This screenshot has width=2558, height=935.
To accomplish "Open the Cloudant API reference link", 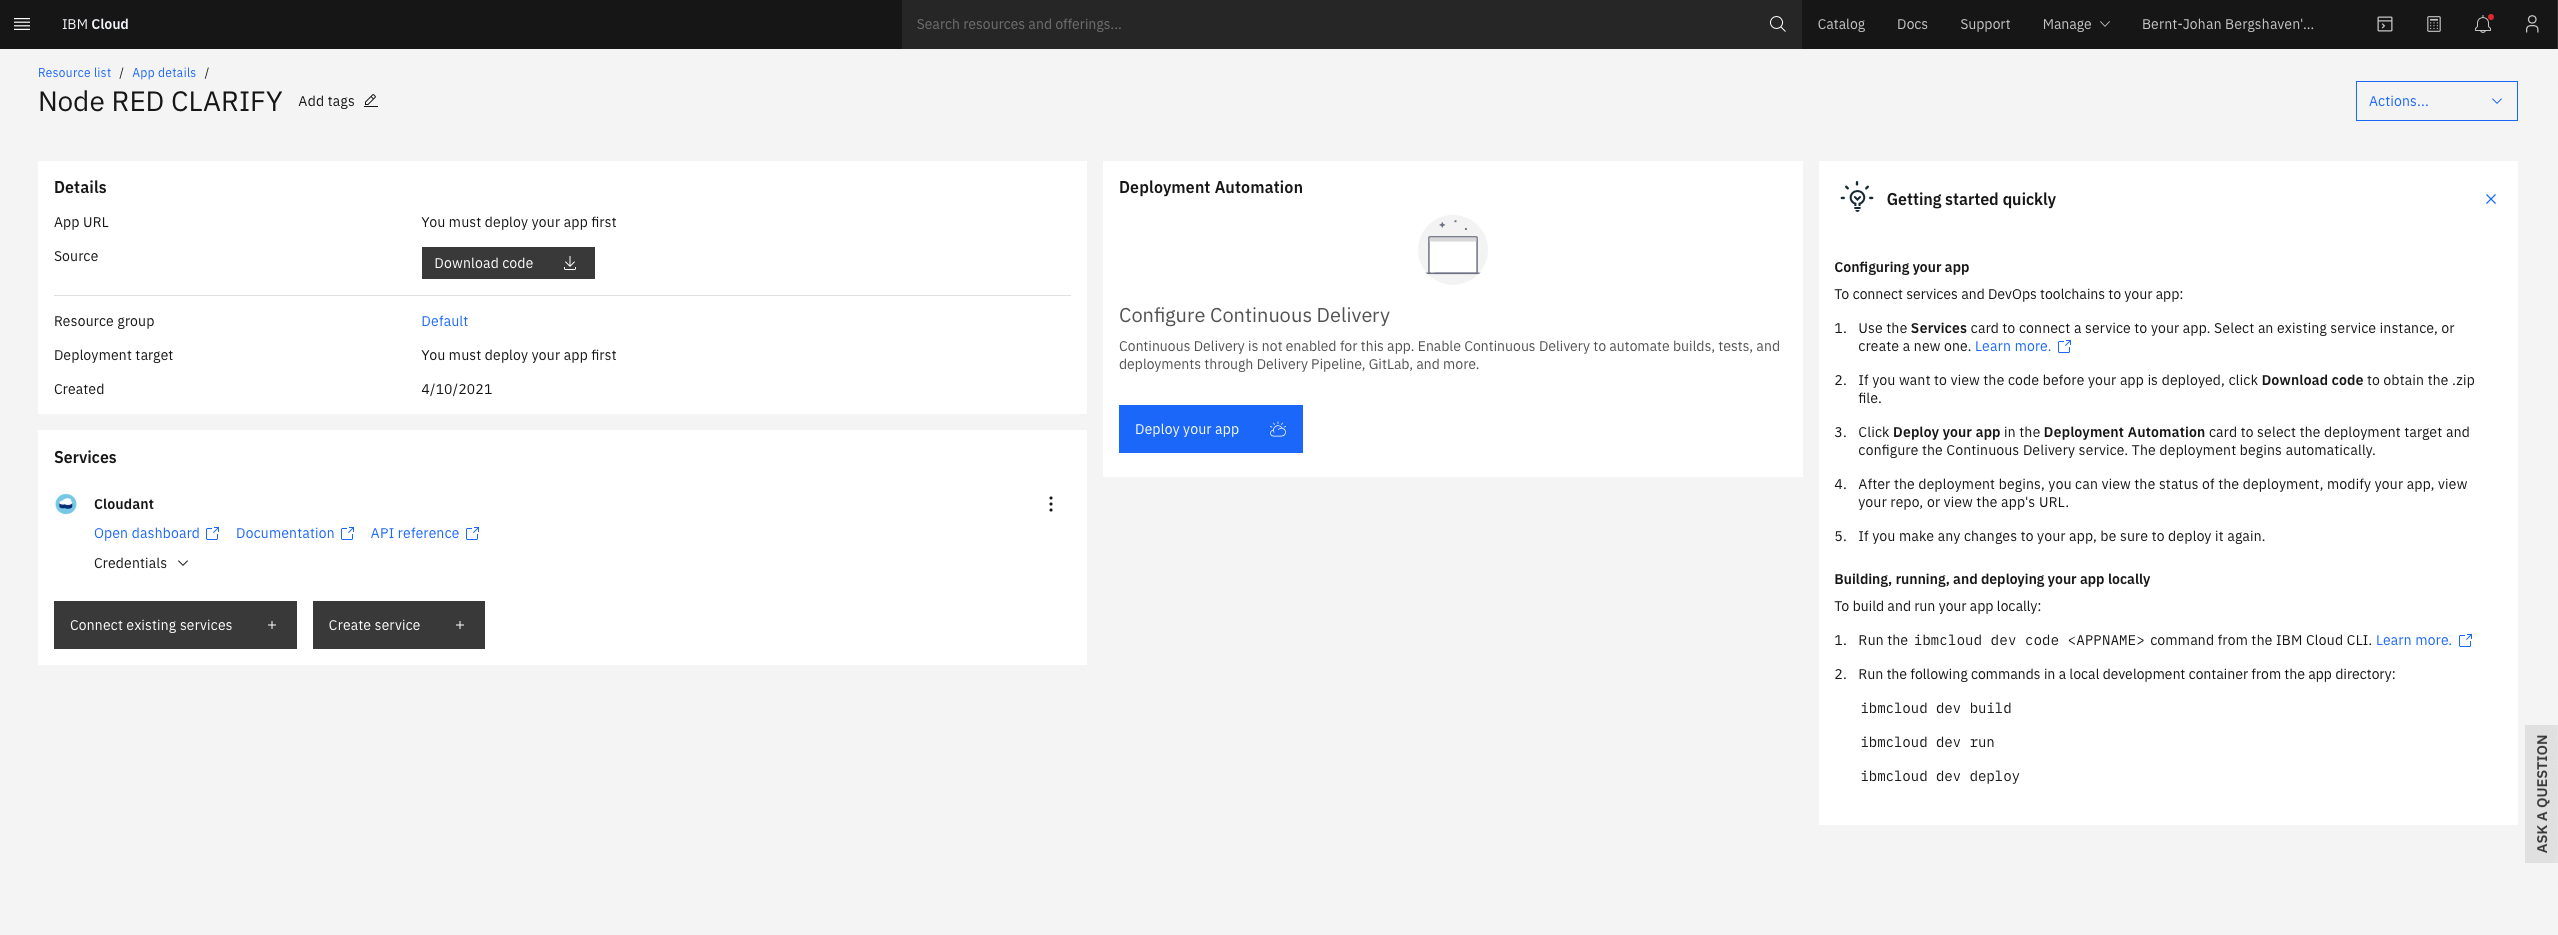I will 425,533.
